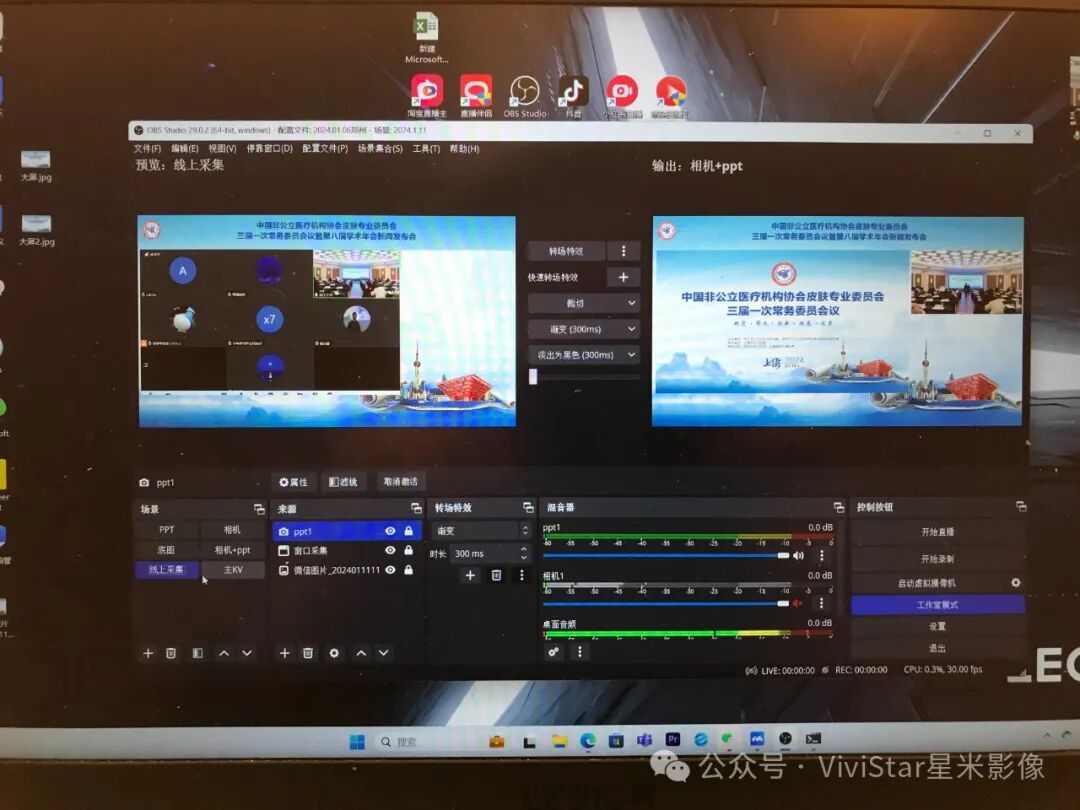Click 相机1 volume slider handle
1080x810 pixels.
pyautogui.click(x=783, y=603)
